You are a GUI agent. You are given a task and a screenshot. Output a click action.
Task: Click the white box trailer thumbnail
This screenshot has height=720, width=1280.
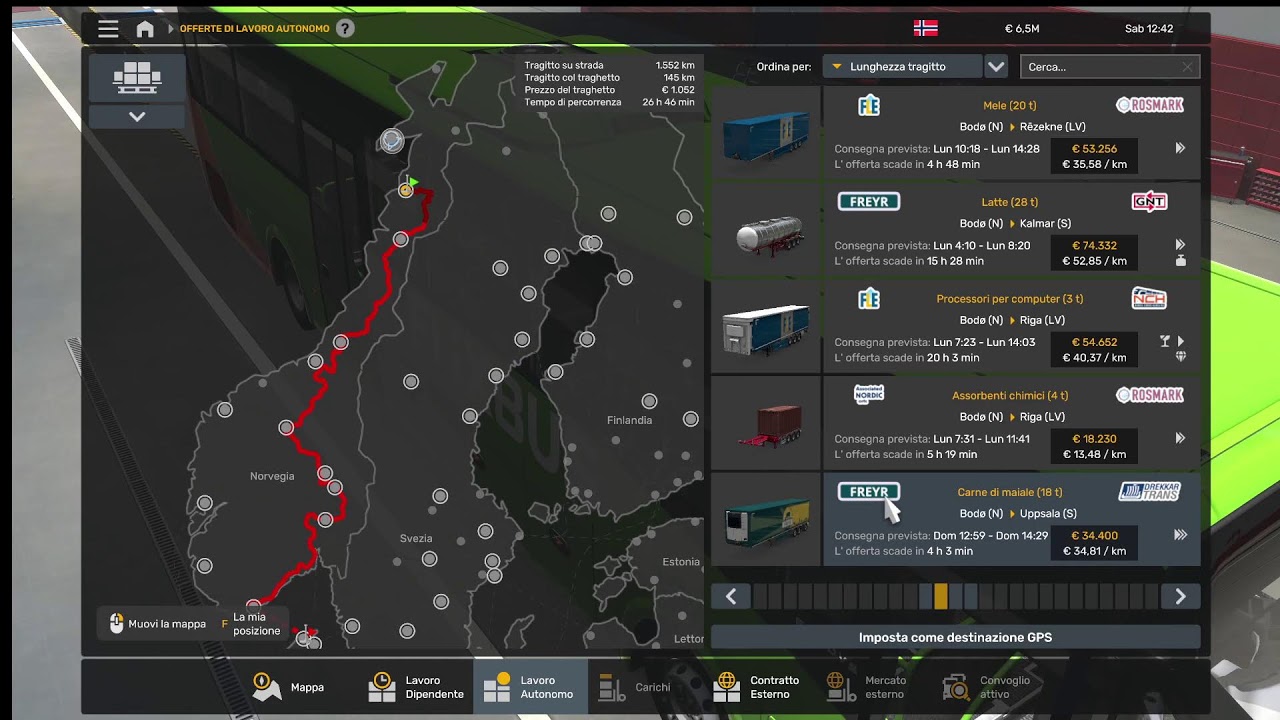click(766, 325)
